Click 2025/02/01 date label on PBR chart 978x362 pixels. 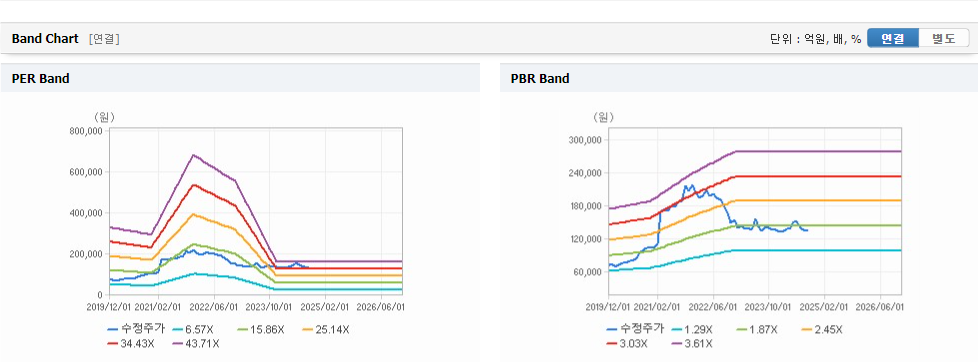825,307
